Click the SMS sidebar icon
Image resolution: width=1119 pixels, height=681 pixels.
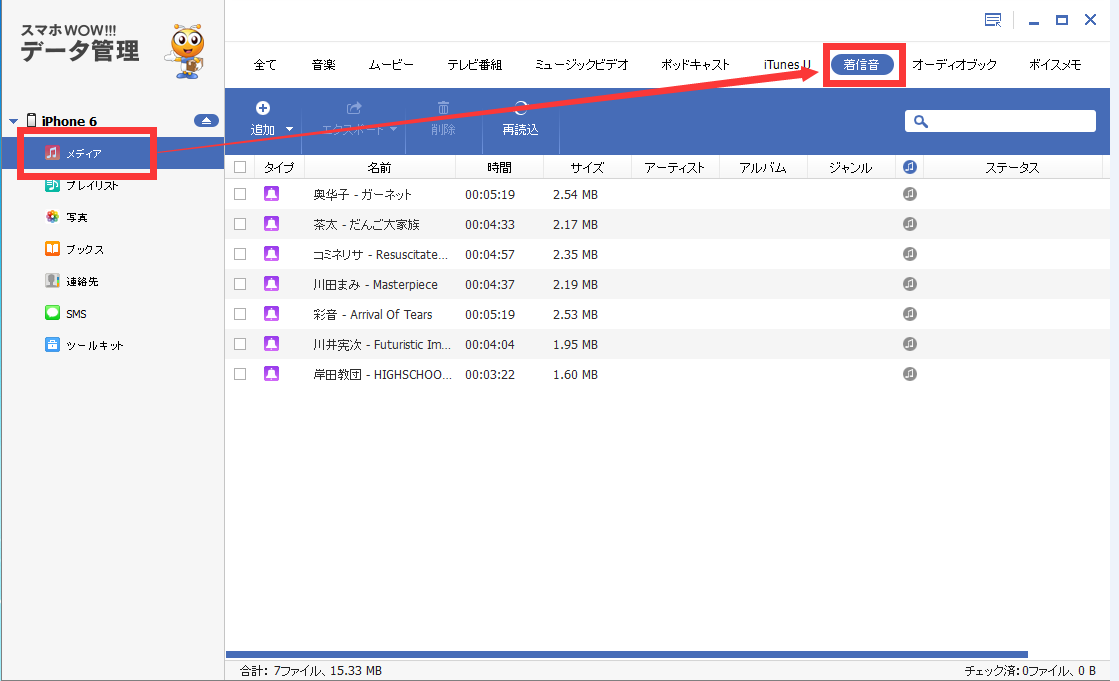[52, 313]
